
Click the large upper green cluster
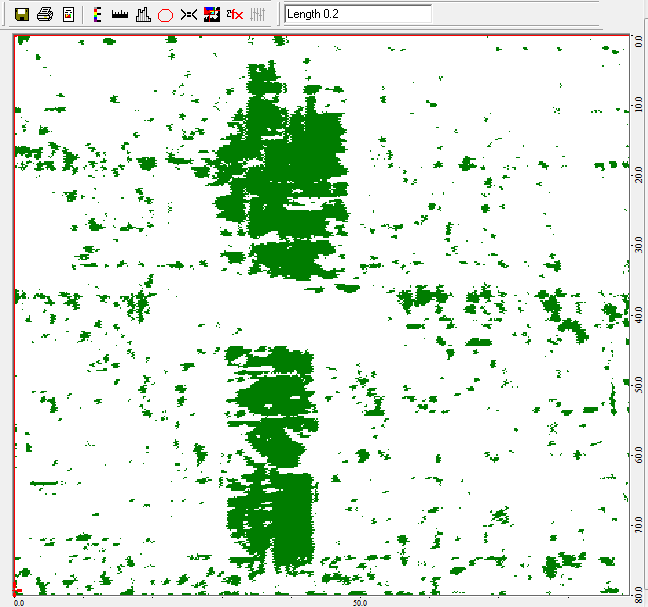[285, 170]
